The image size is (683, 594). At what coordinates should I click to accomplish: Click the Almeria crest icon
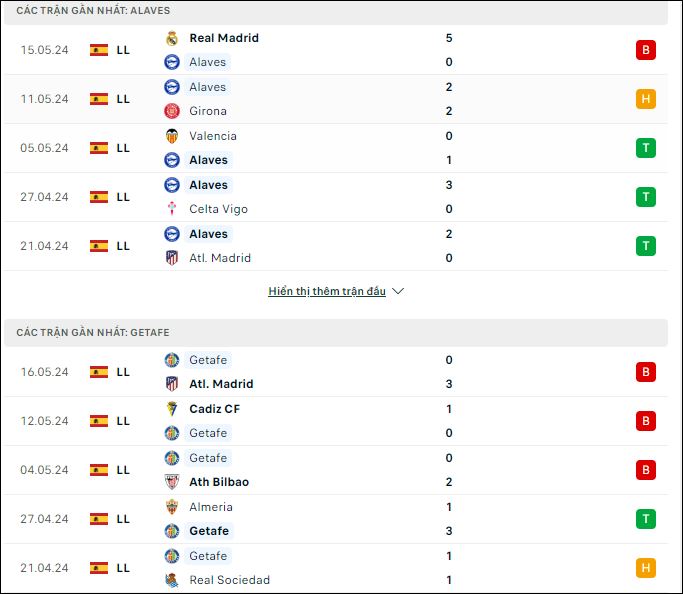pyautogui.click(x=172, y=507)
